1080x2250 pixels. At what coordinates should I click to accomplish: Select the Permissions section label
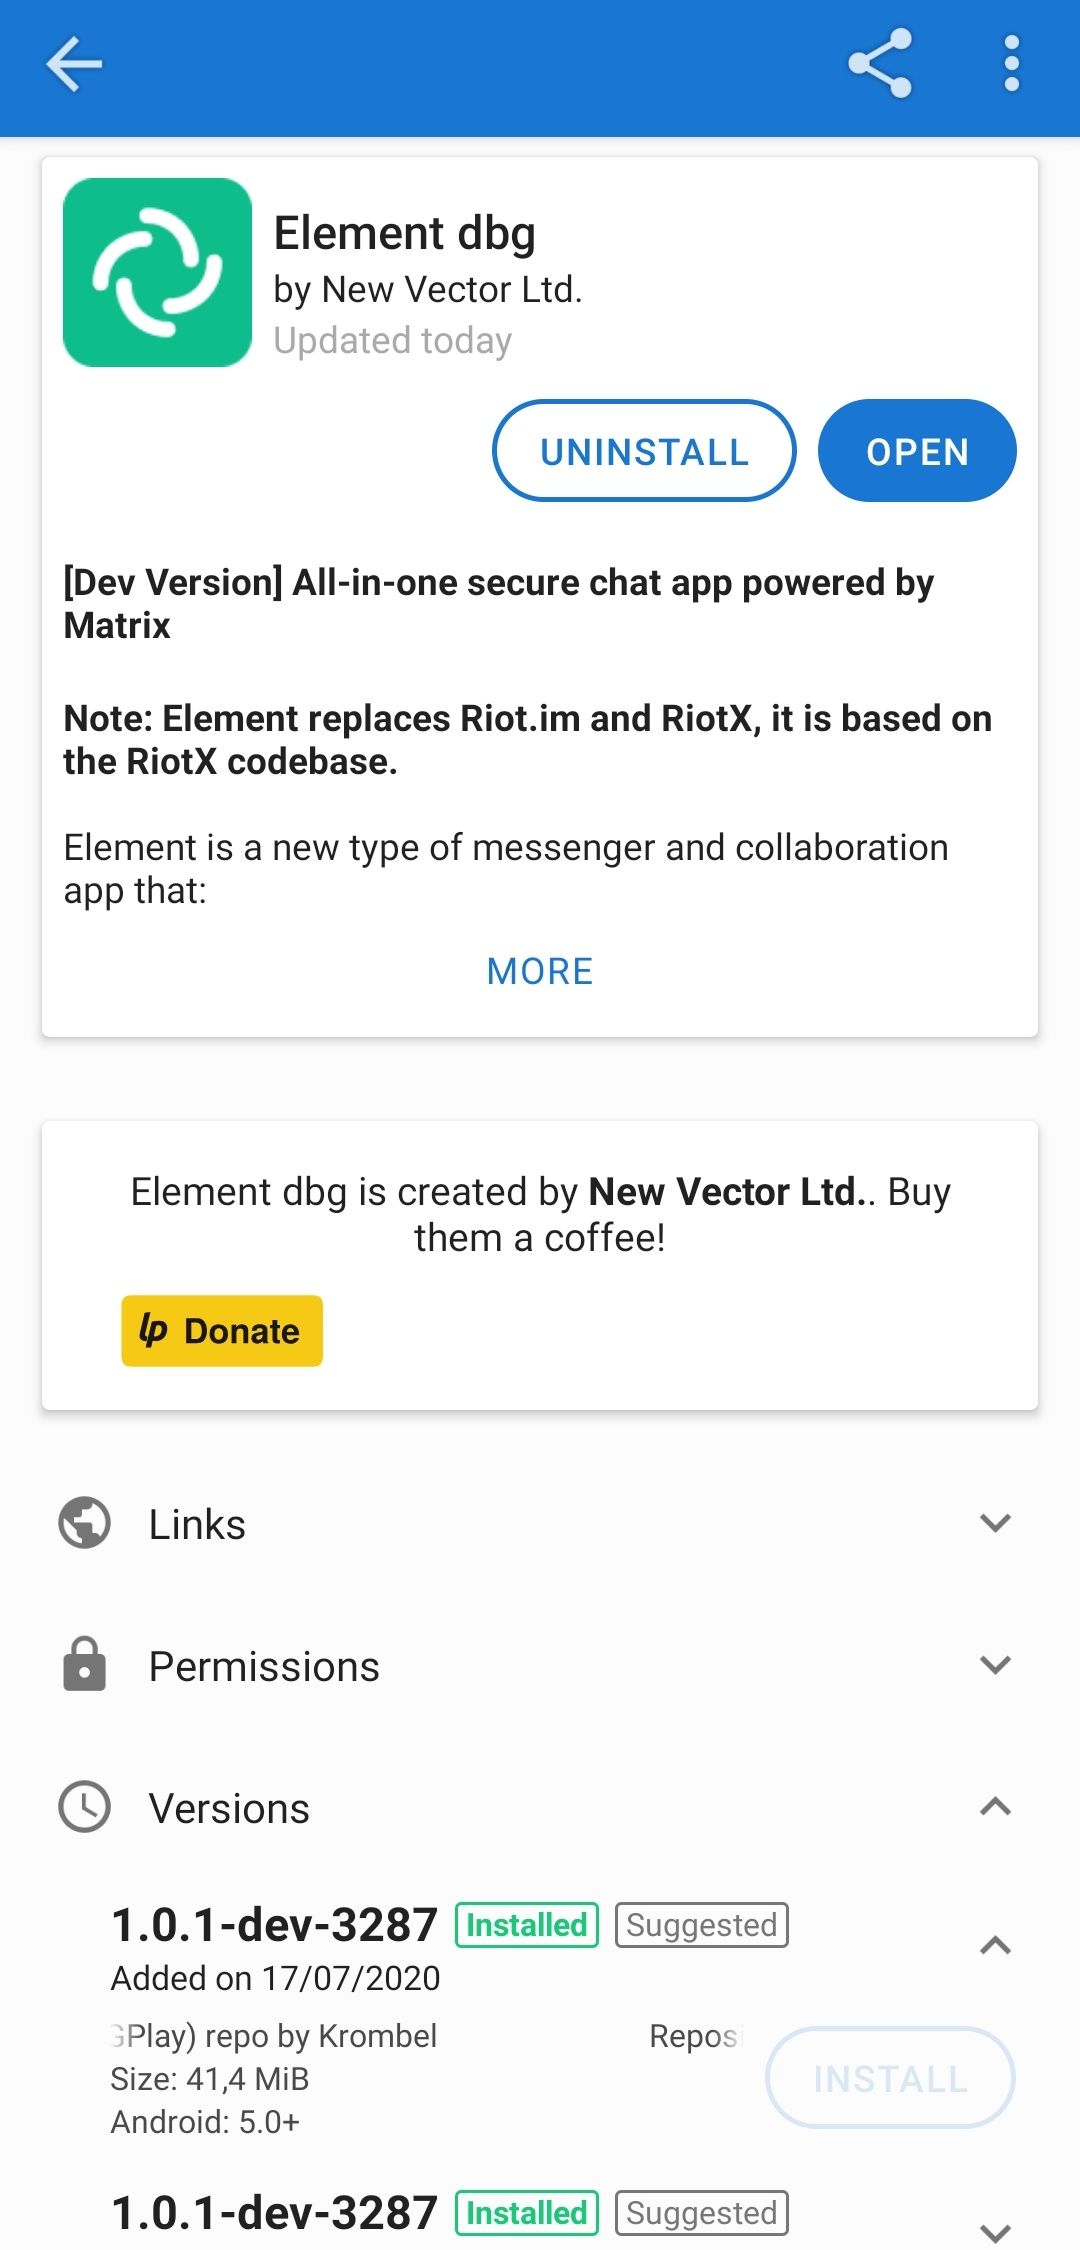pos(264,1666)
